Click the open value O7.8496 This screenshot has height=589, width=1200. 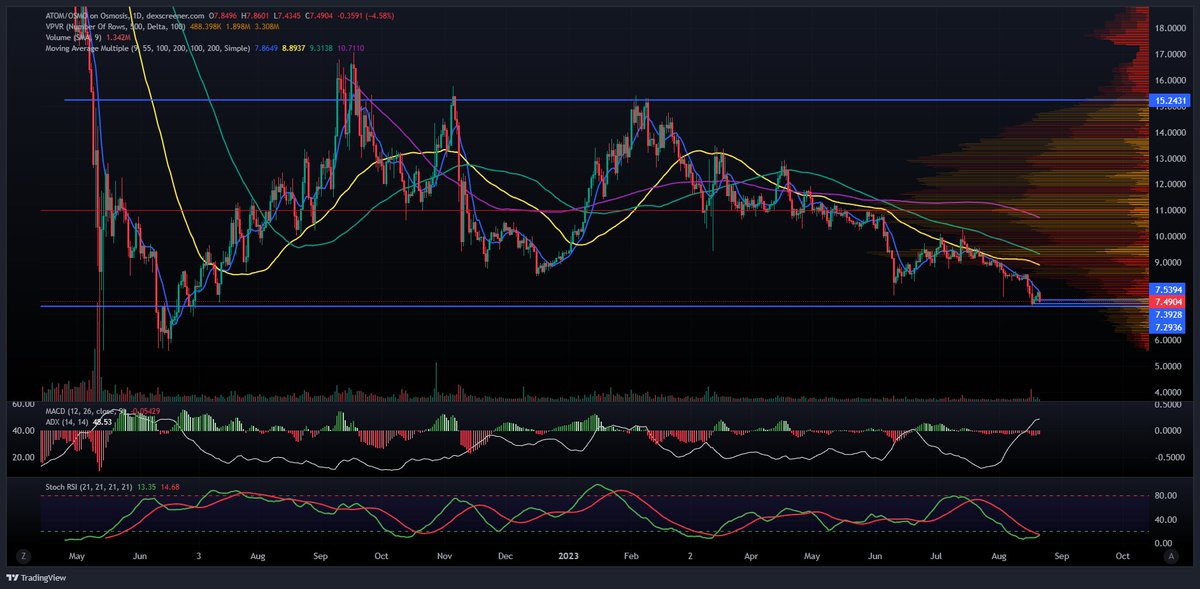tap(224, 16)
